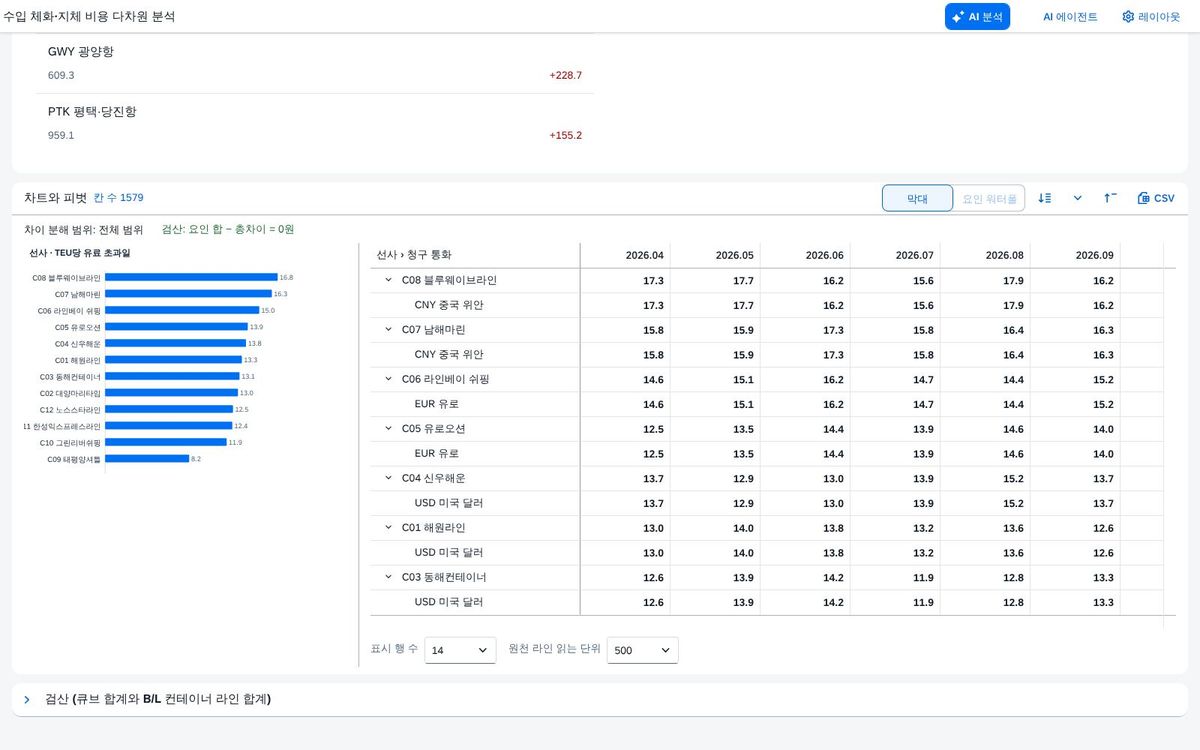Select the PTK 평택·당진항 card
Screen dimensions: 1200x750
tap(315, 123)
